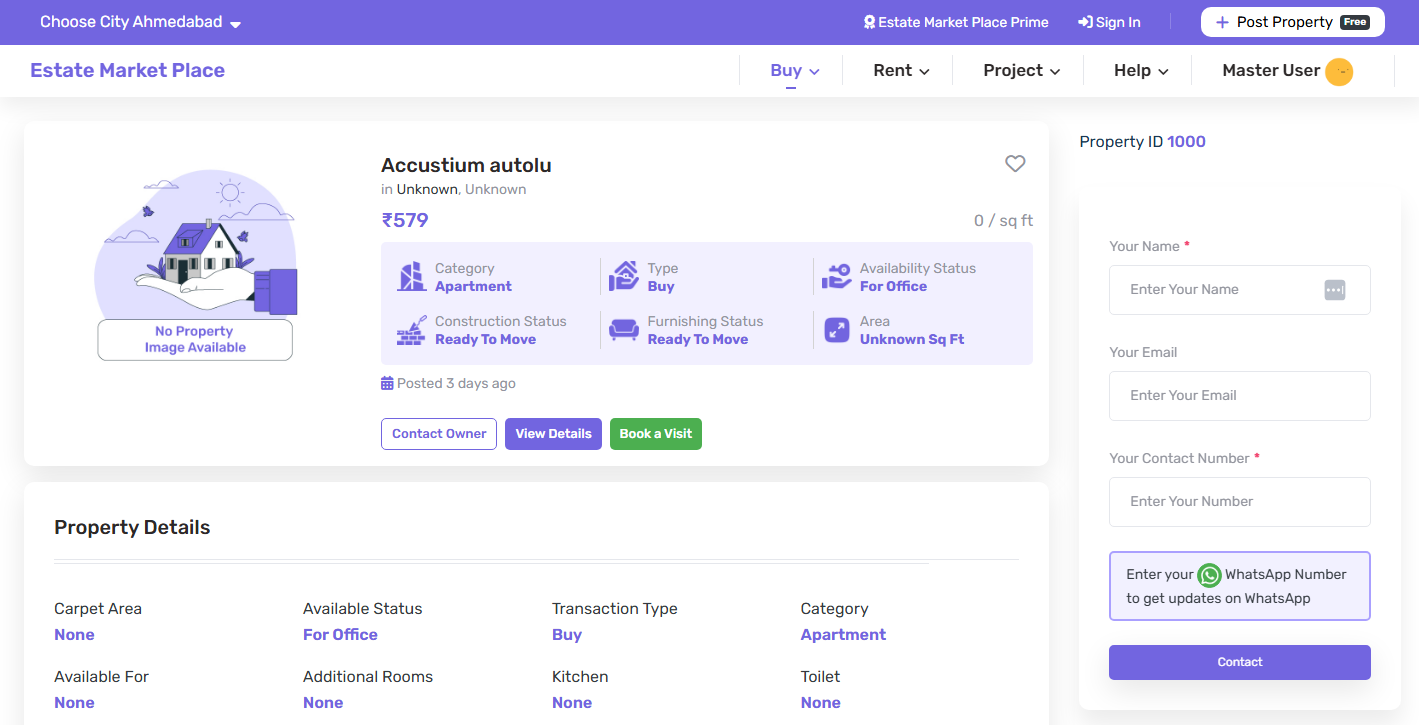The image size is (1419, 725).
Task: Click the Area expand icon
Action: (836, 330)
